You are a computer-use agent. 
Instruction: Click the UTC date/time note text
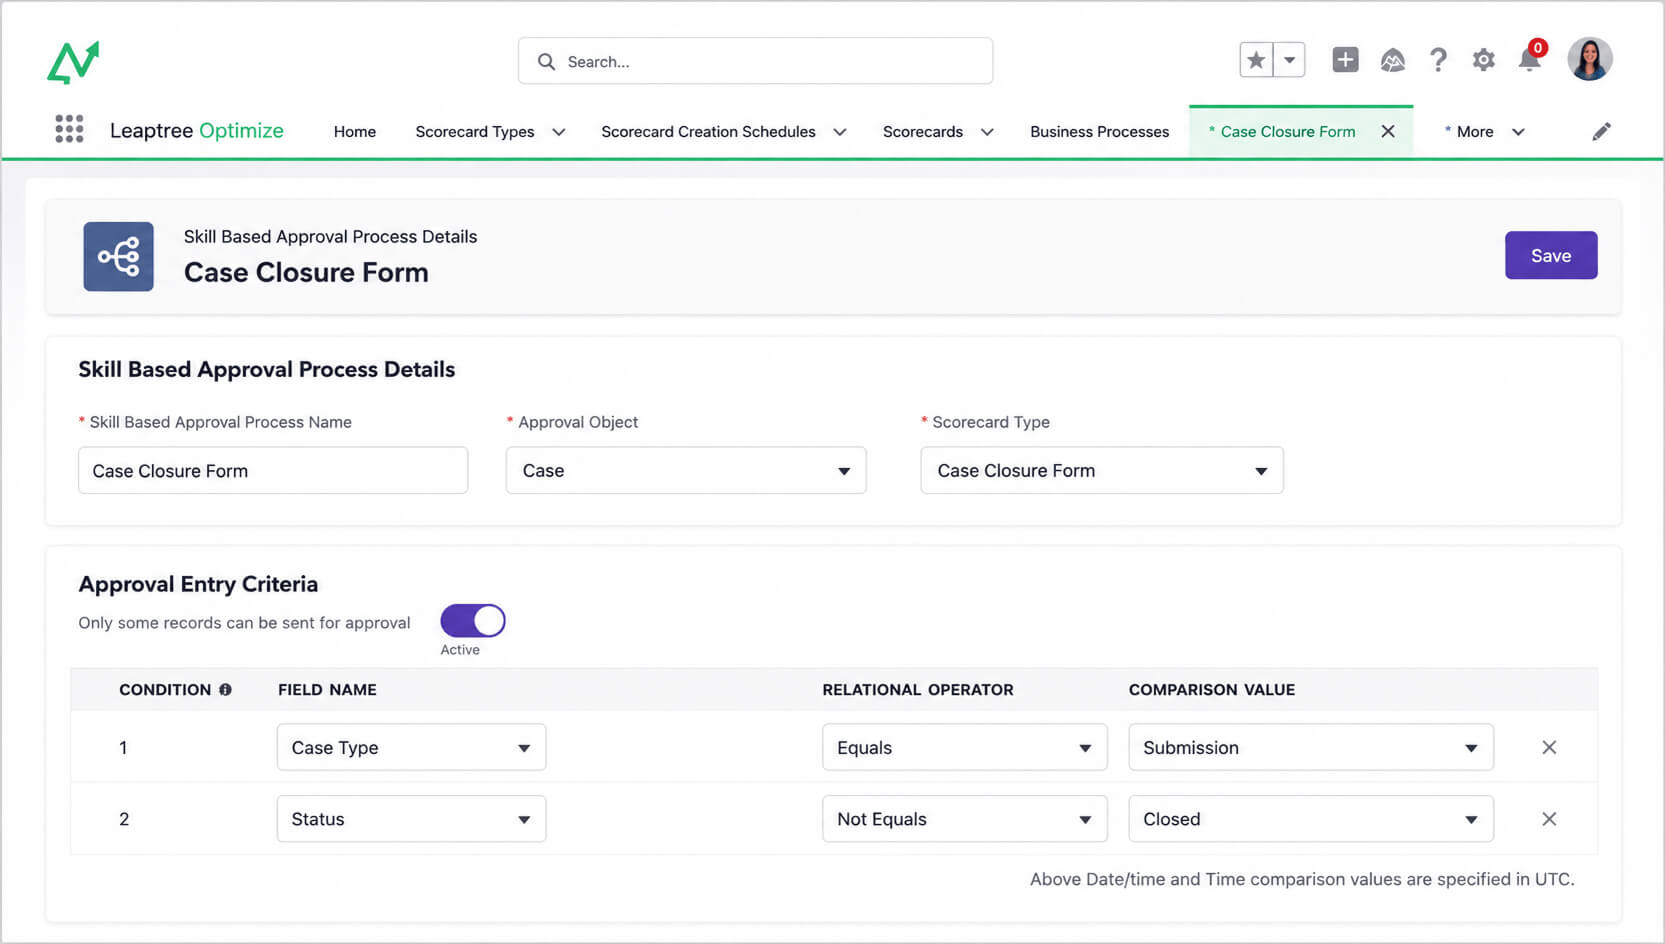(x=1302, y=879)
